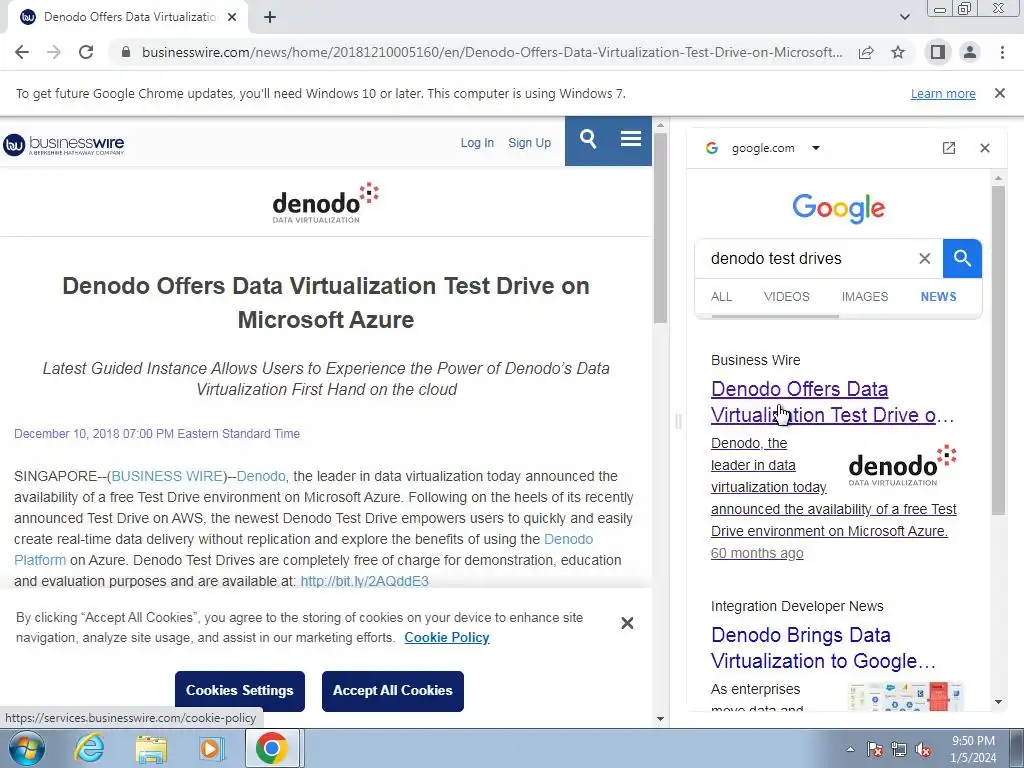Click the side panel scrollbar thumb
The image size is (1024, 768).
(998, 351)
